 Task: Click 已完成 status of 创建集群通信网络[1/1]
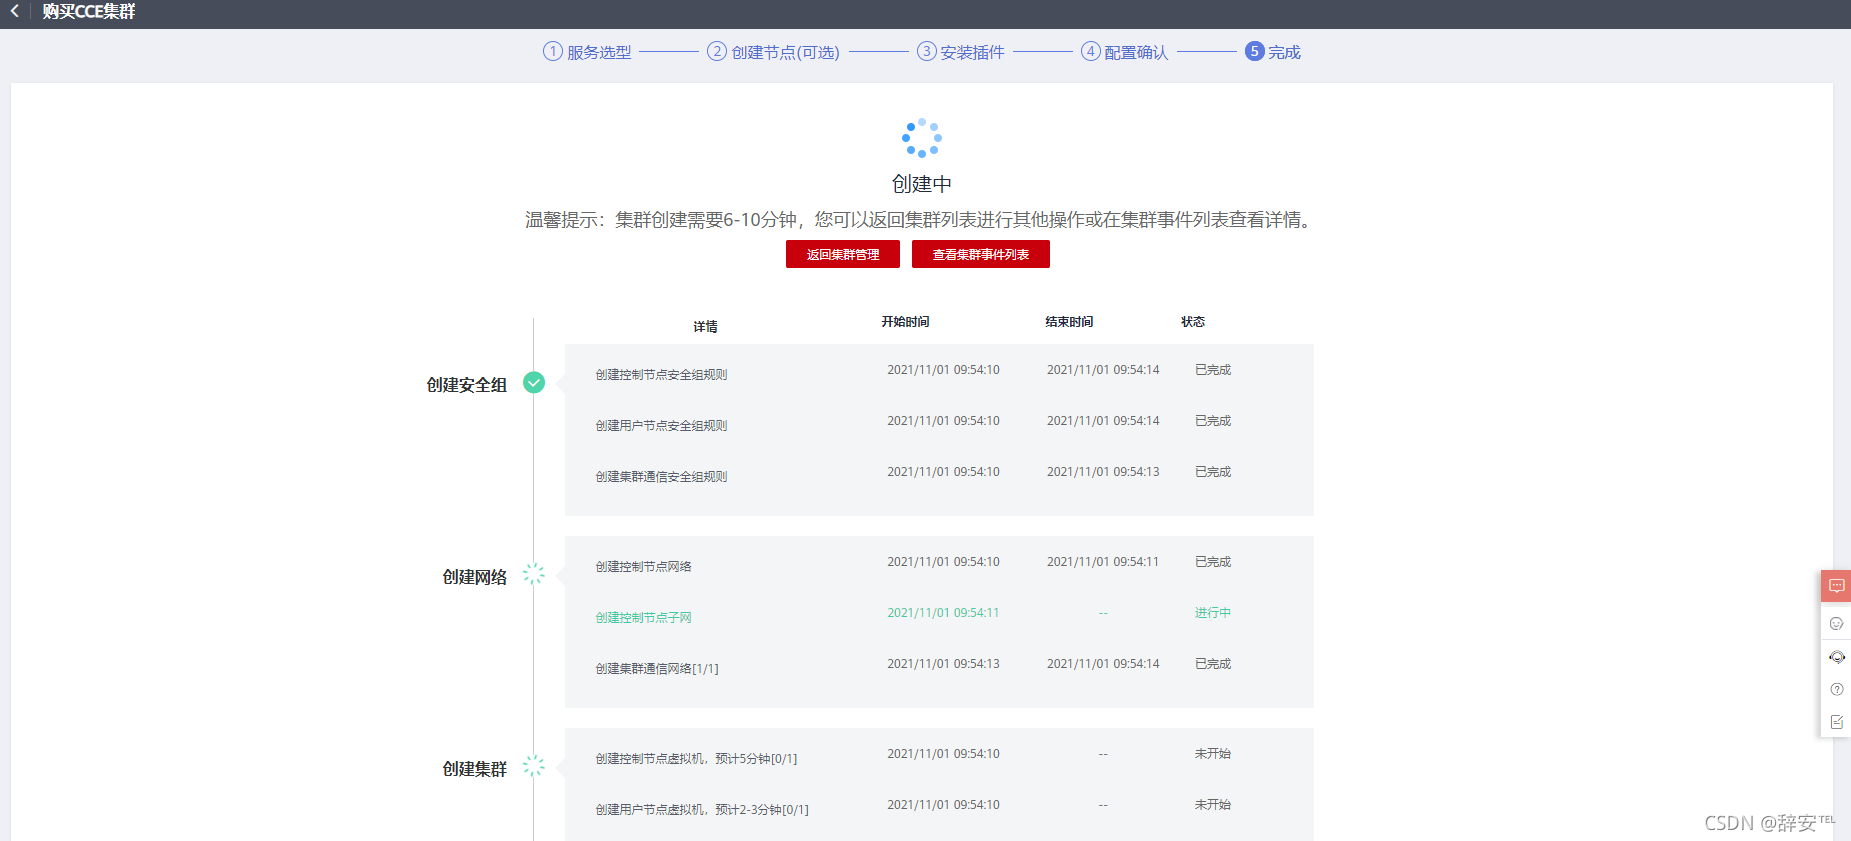1212,664
